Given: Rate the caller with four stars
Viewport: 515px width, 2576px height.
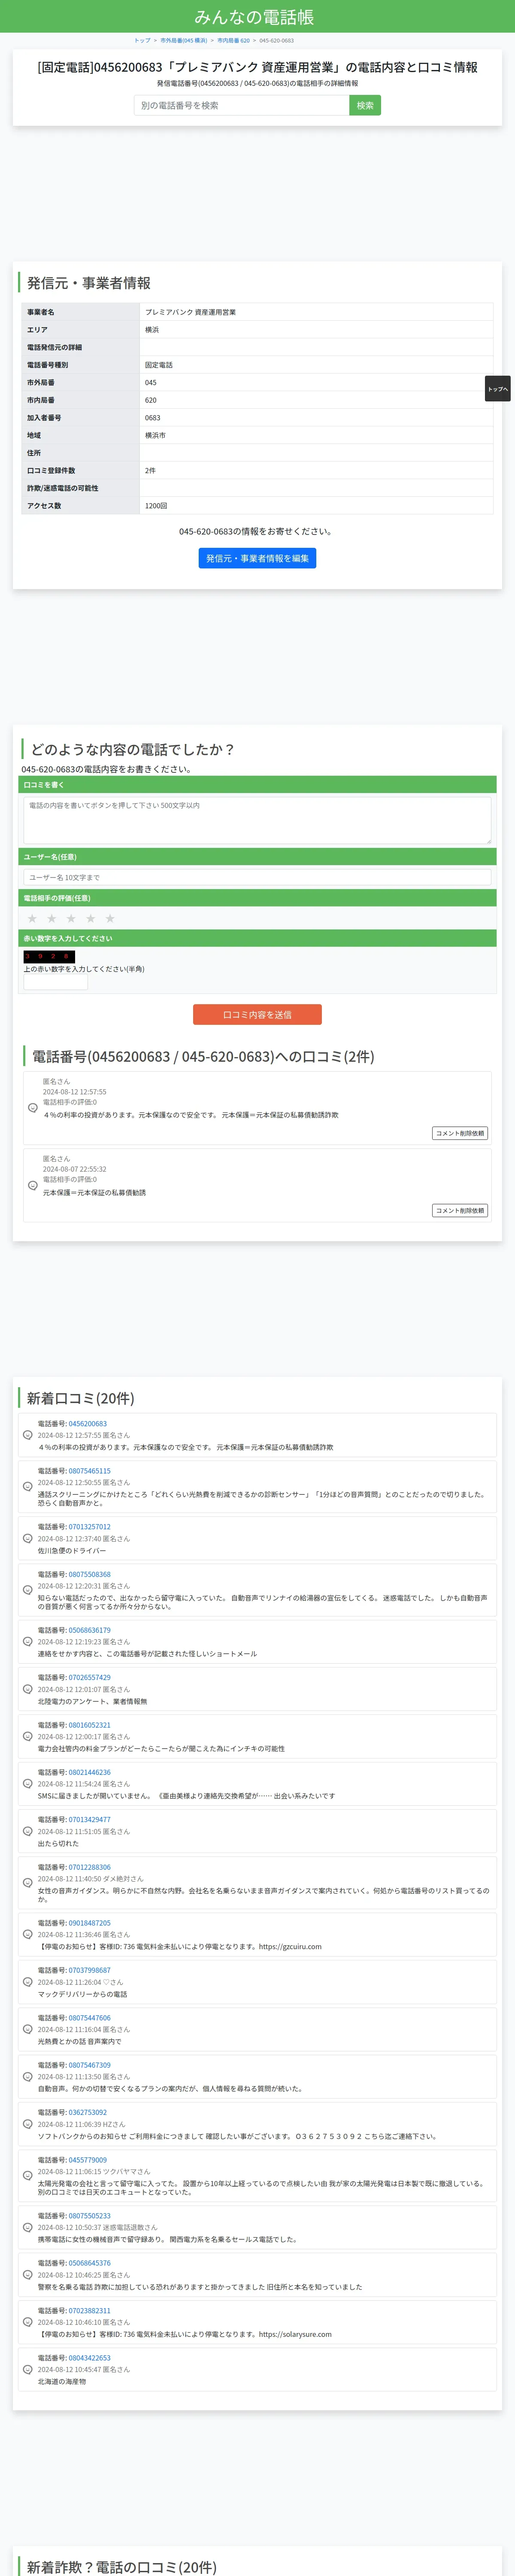Looking at the screenshot, I should point(91,918).
